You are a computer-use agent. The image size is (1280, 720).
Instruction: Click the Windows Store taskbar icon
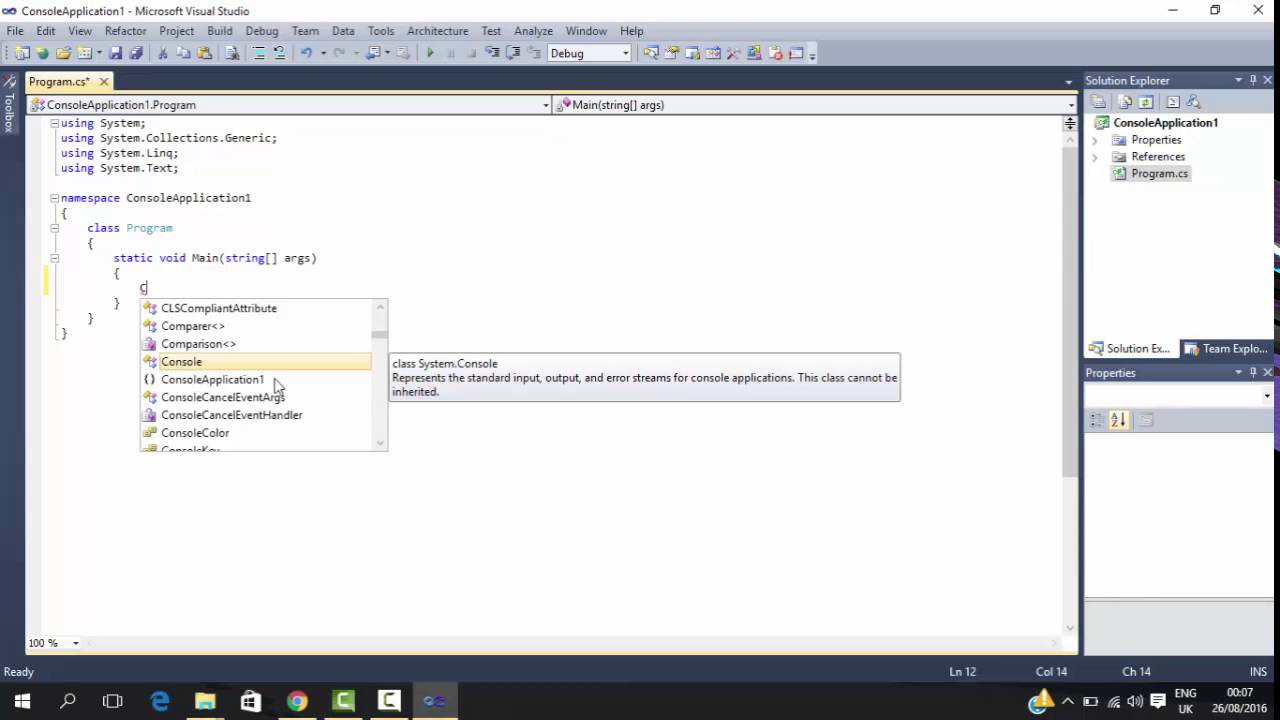[x=251, y=701]
